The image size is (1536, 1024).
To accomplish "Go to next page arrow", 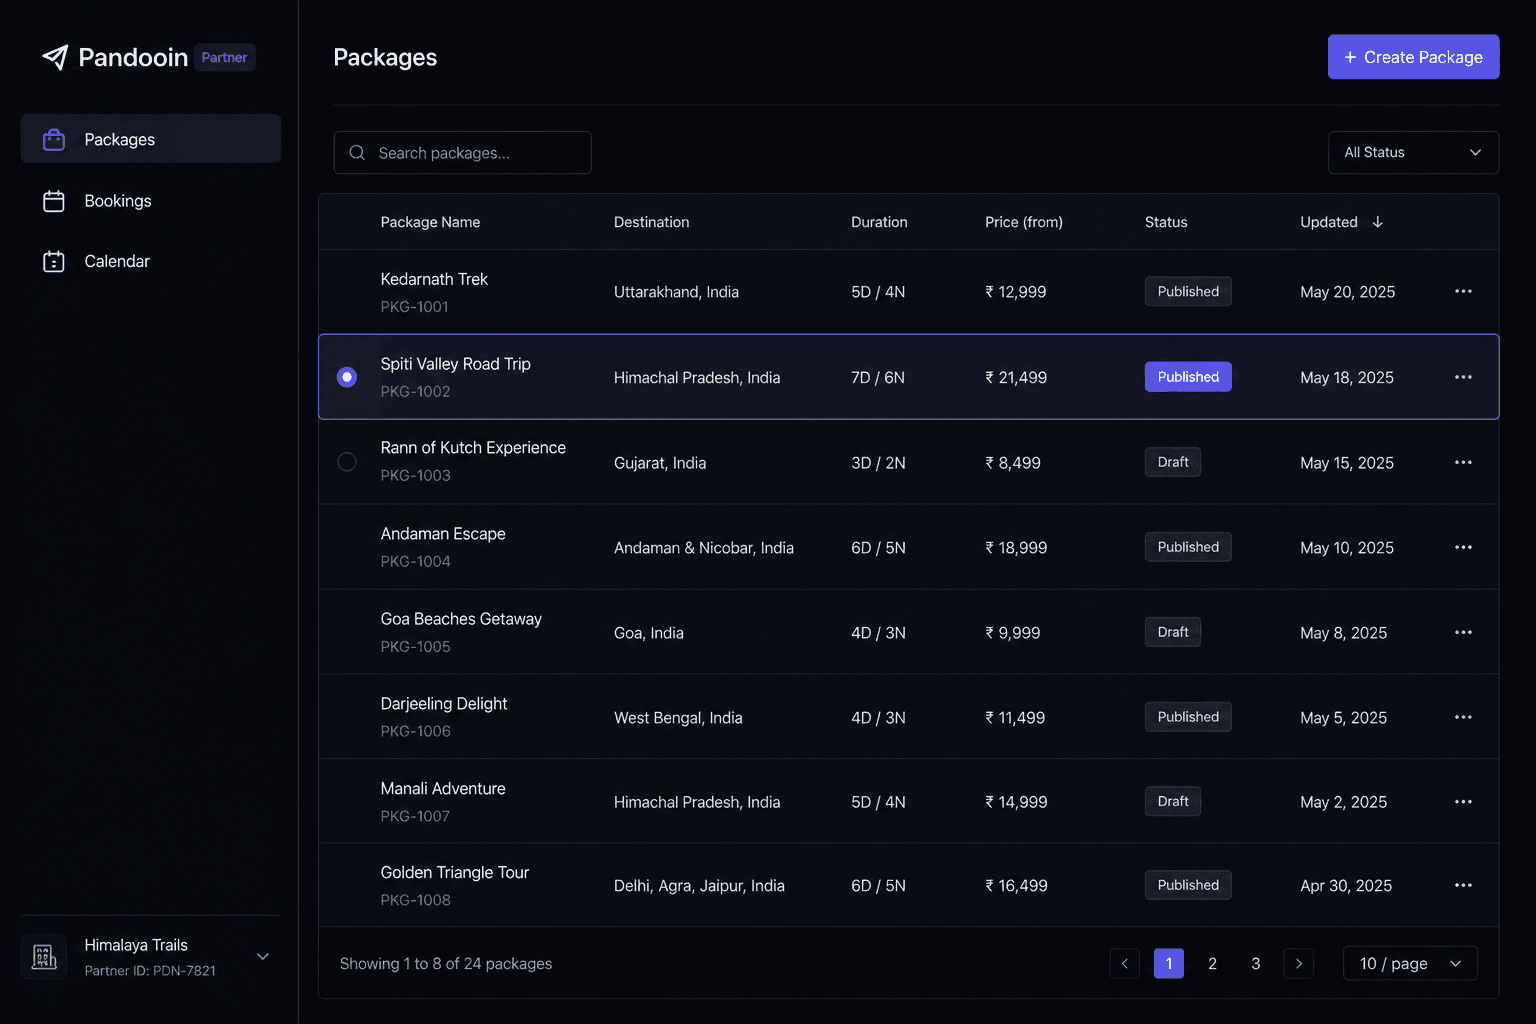I will 1299,963.
